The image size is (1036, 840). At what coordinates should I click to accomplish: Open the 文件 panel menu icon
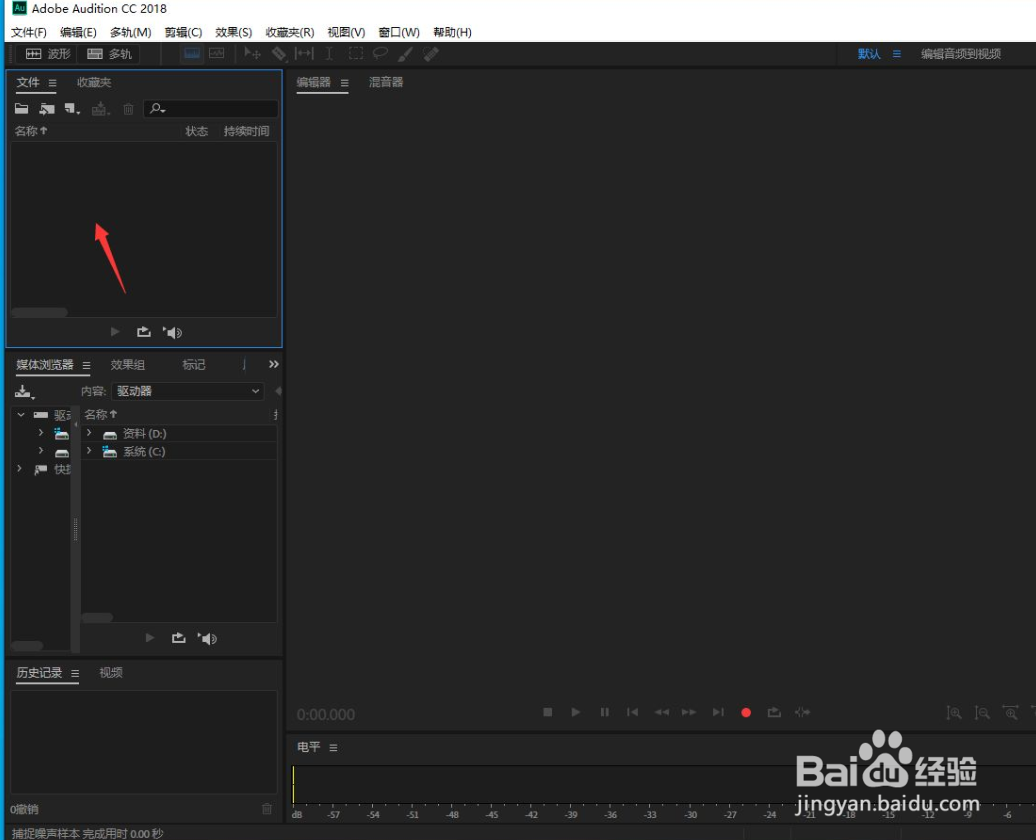[52, 83]
